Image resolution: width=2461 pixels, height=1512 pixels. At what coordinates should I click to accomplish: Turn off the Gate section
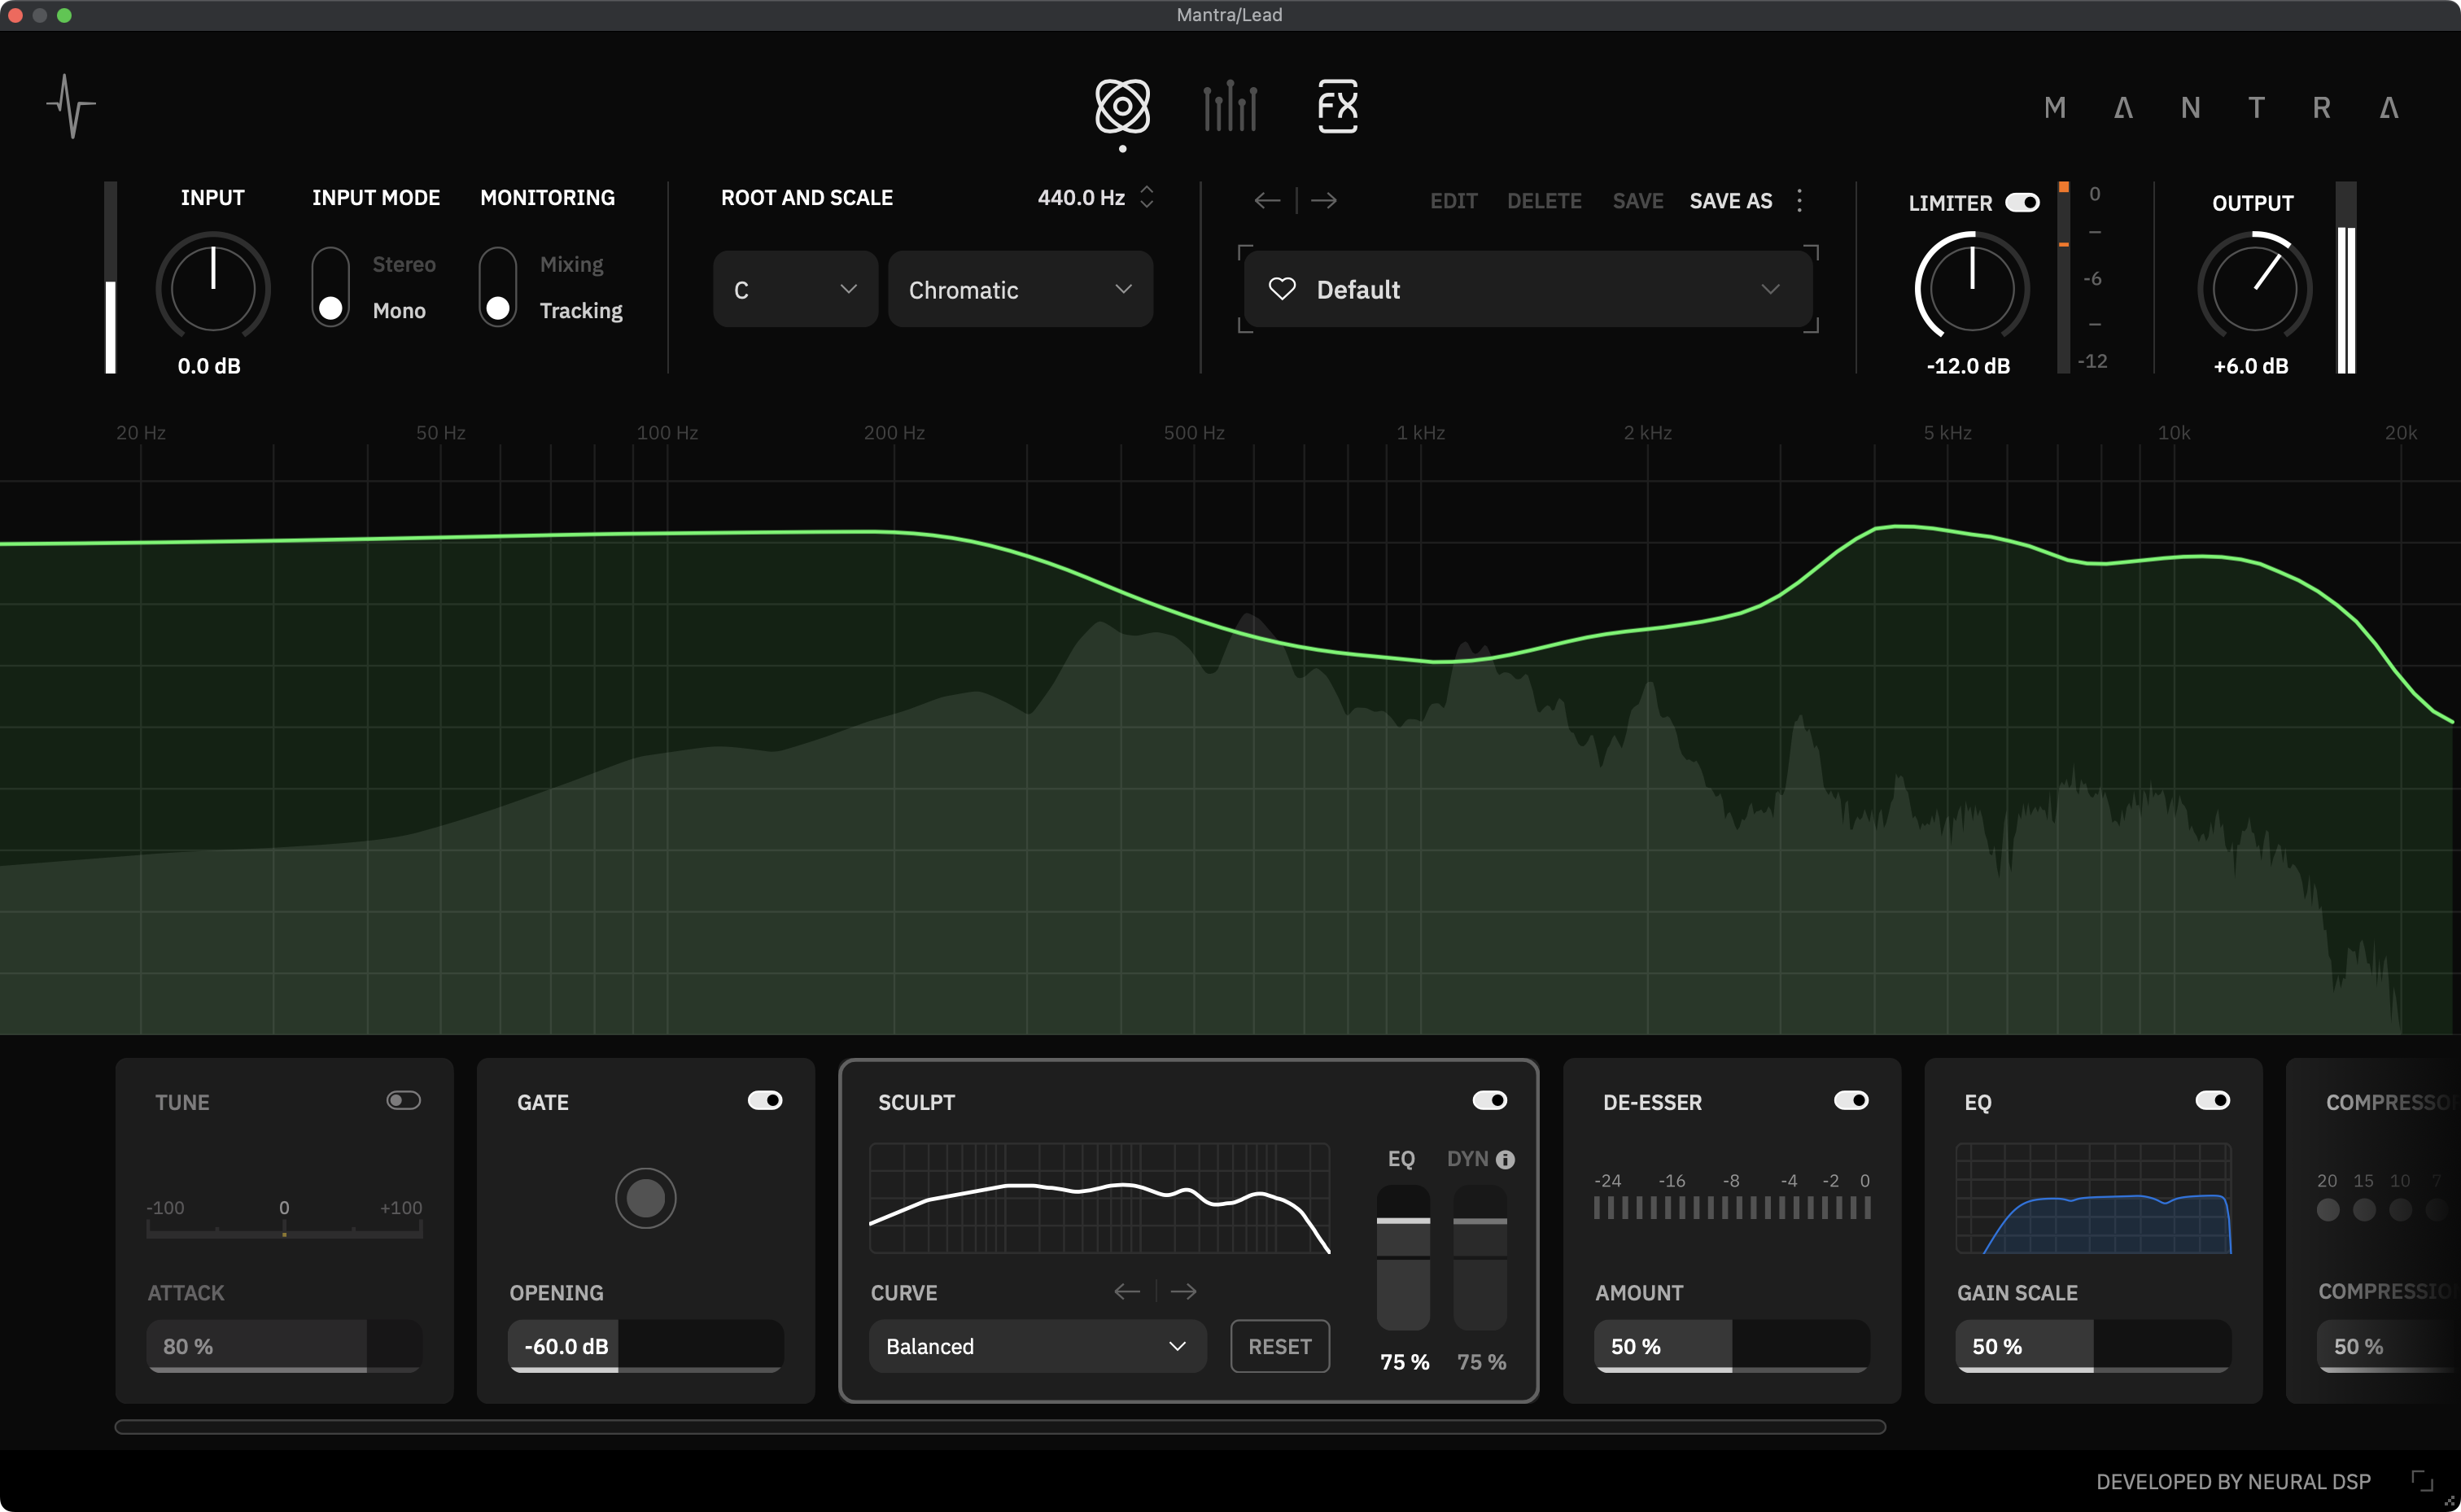(x=765, y=1100)
